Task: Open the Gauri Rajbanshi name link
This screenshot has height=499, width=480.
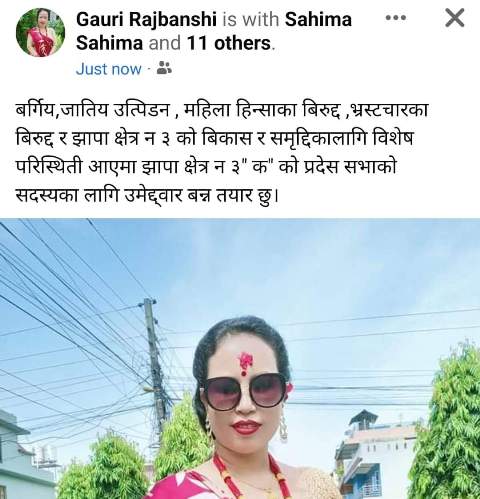Action: [146, 19]
